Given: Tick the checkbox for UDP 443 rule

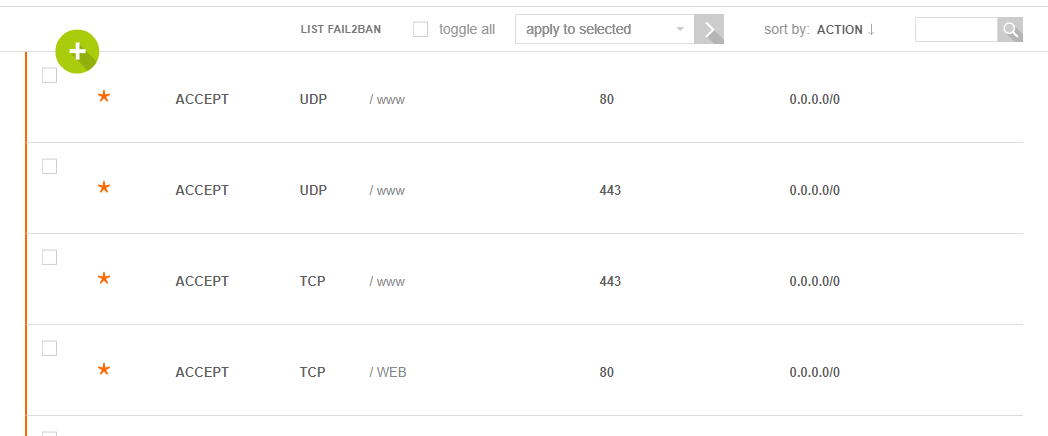Looking at the screenshot, I should [50, 167].
